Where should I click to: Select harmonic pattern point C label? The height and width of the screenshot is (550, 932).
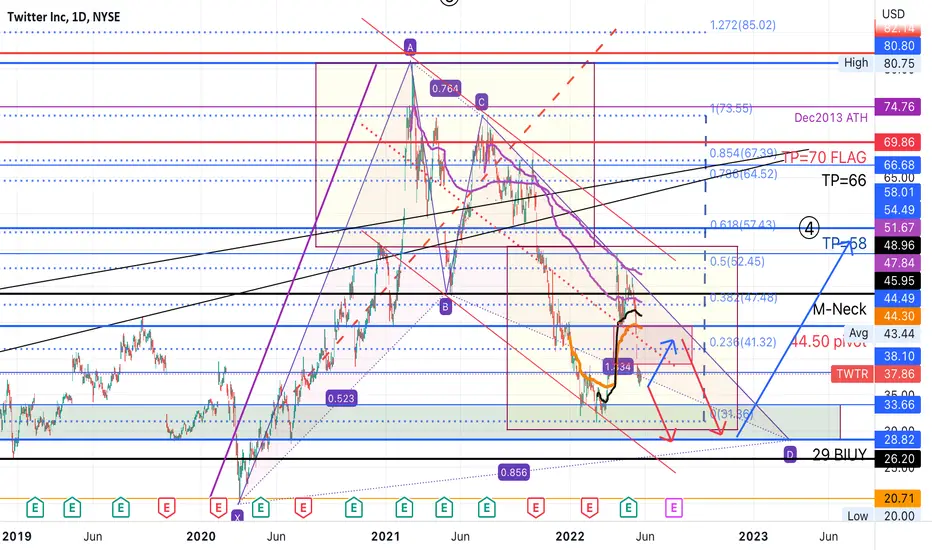[481, 102]
